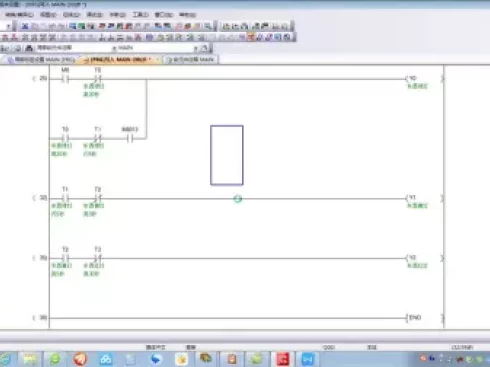Image resolution: width=490 pixels, height=367 pixels.
Task: Switch to the rightmost MAIN tab
Action: [190, 60]
